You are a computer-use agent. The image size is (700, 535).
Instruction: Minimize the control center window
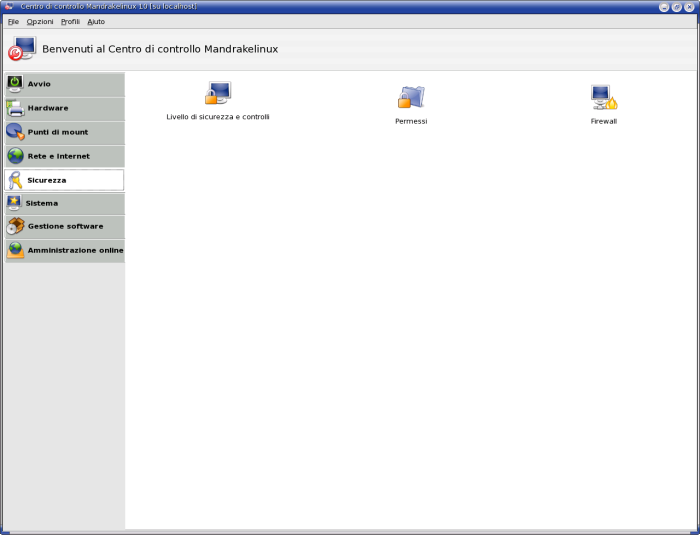(x=664, y=6)
